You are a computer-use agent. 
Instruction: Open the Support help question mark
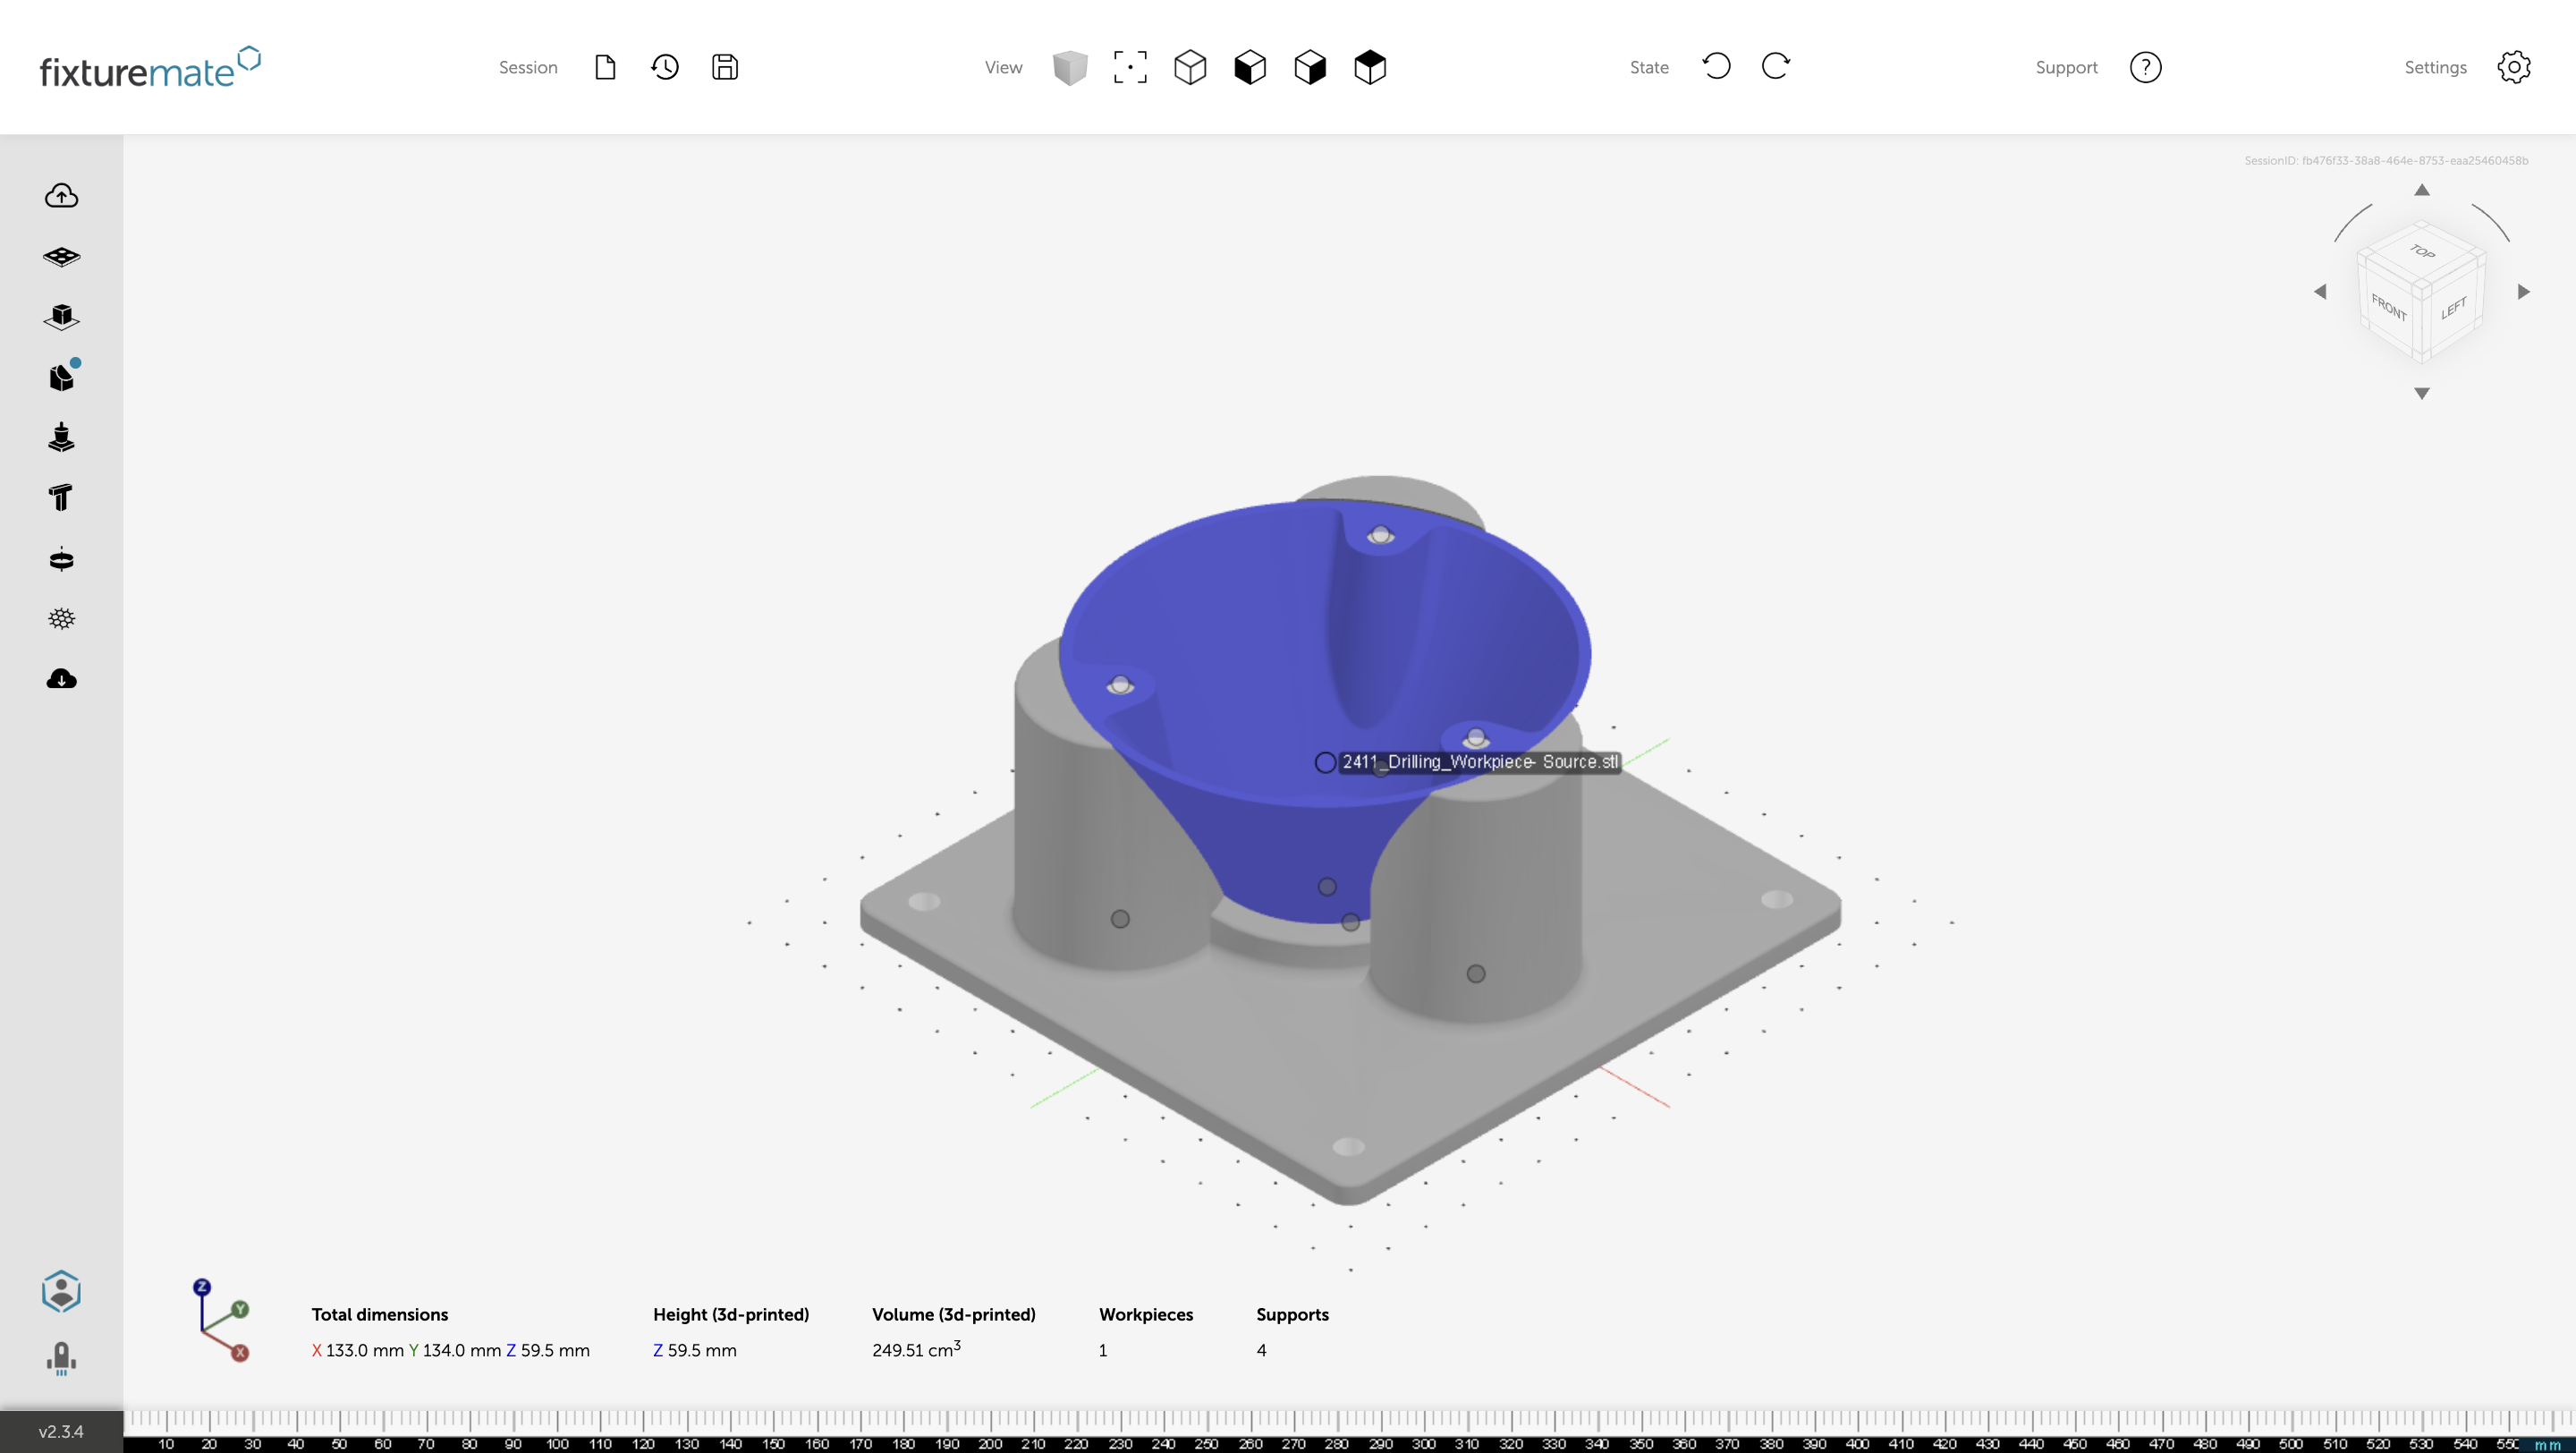2145,67
